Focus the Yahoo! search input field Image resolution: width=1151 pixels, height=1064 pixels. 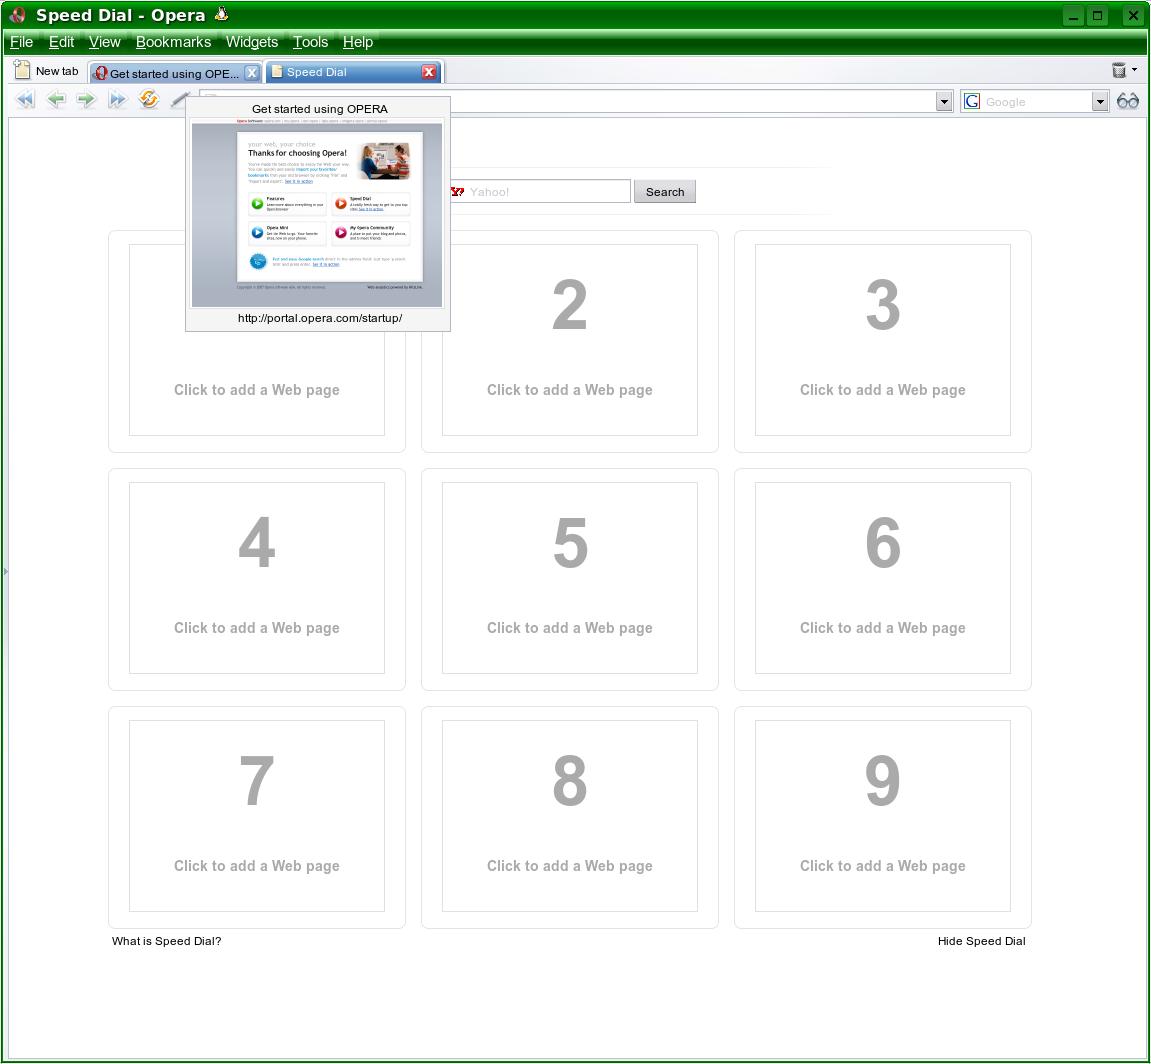(x=540, y=192)
